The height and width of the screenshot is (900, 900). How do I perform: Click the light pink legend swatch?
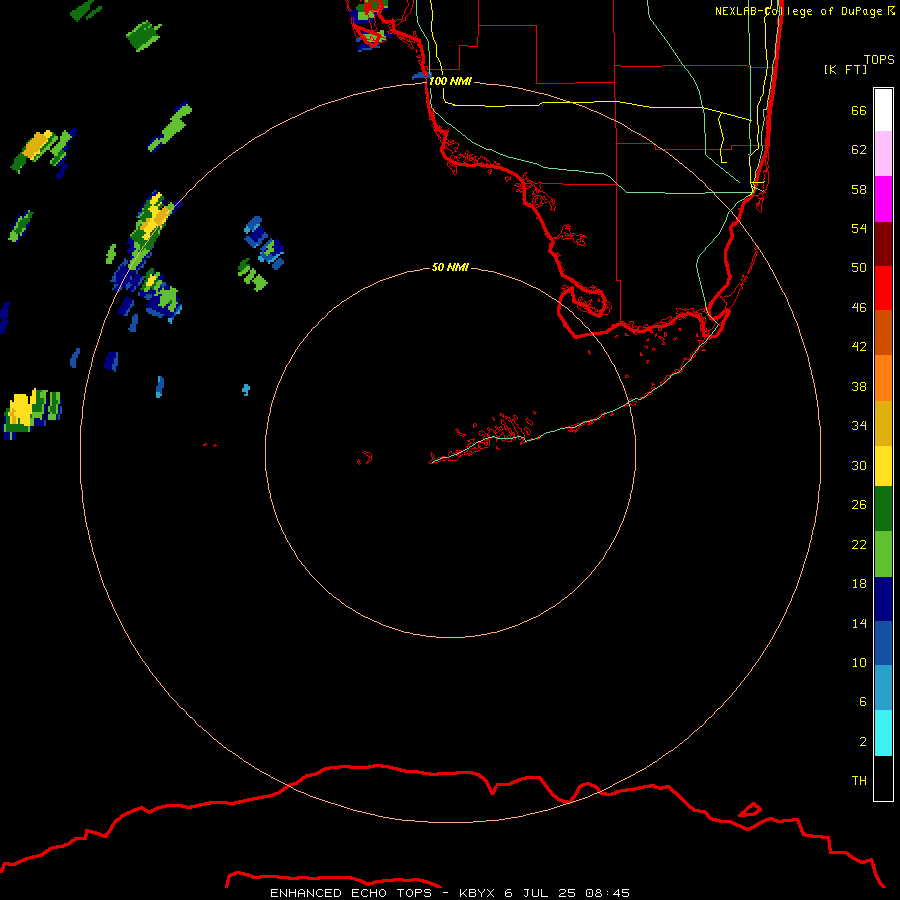point(883,154)
